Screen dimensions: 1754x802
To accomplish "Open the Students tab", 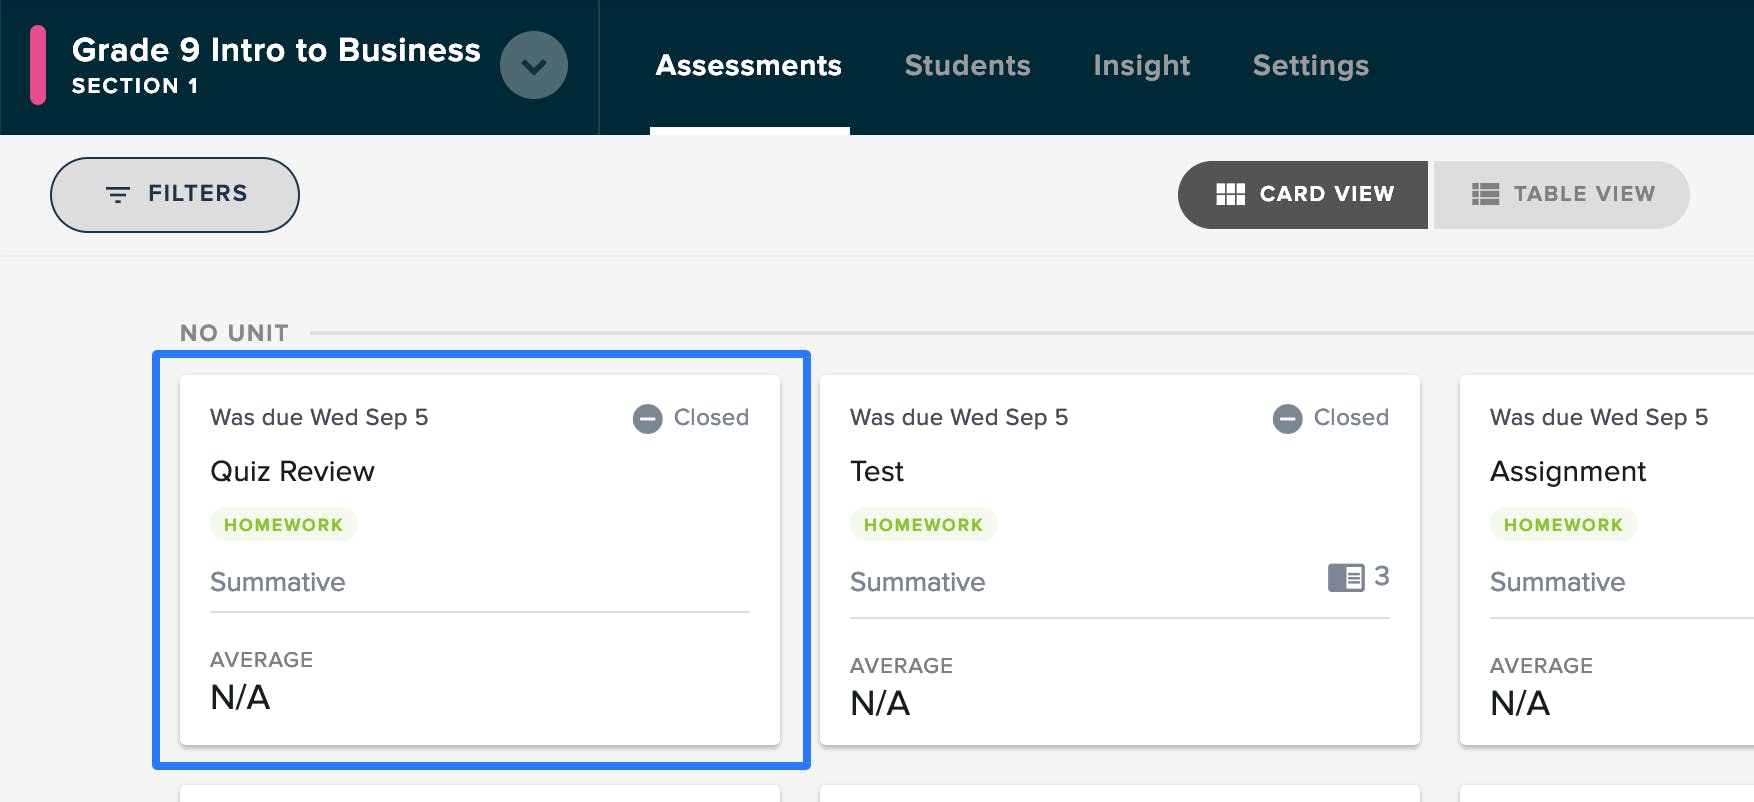I will [967, 65].
